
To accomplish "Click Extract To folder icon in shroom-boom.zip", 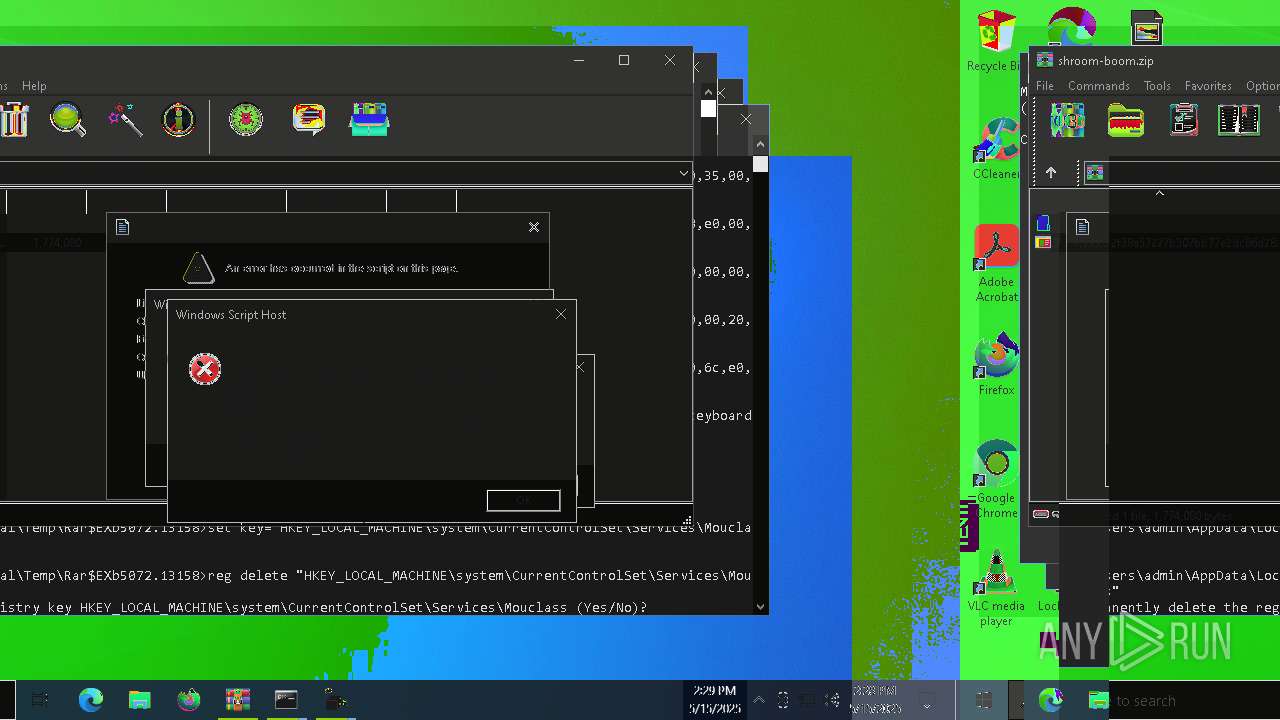I will (1126, 121).
